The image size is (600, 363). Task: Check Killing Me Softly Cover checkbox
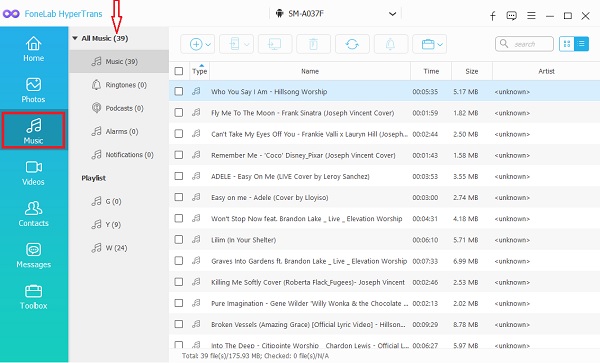179,282
